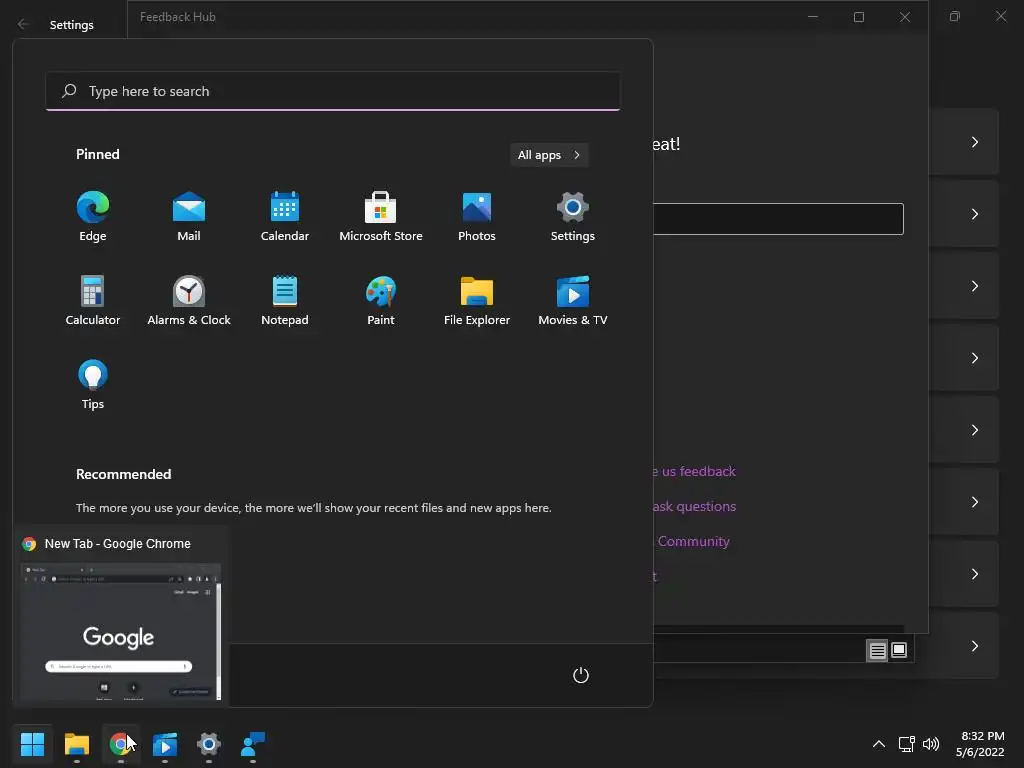Screen dimensions: 1024x768
Task: Open Feedback Hub from the taskbar
Action: coord(253,744)
